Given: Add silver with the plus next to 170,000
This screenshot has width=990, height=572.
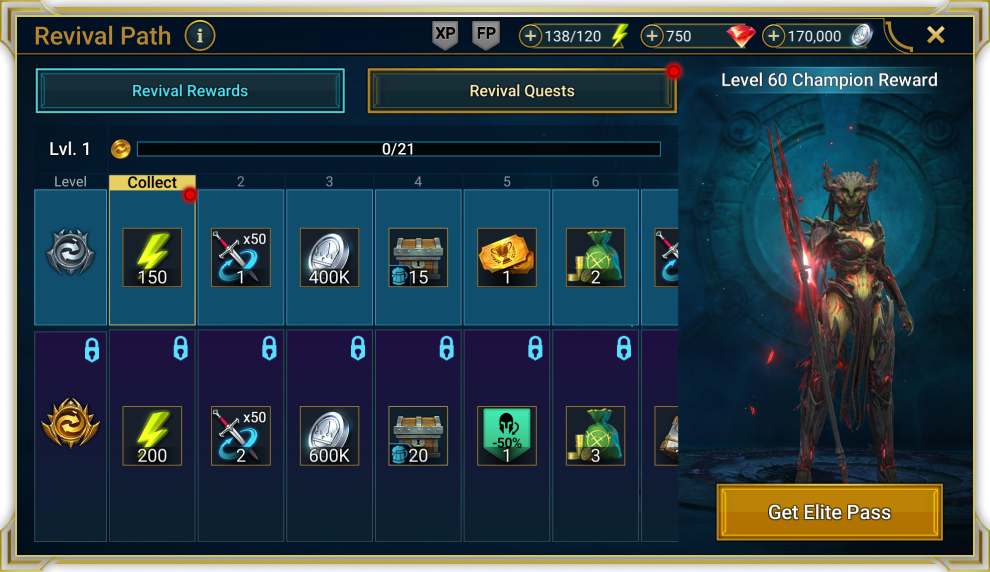Looking at the screenshot, I should [x=773, y=36].
